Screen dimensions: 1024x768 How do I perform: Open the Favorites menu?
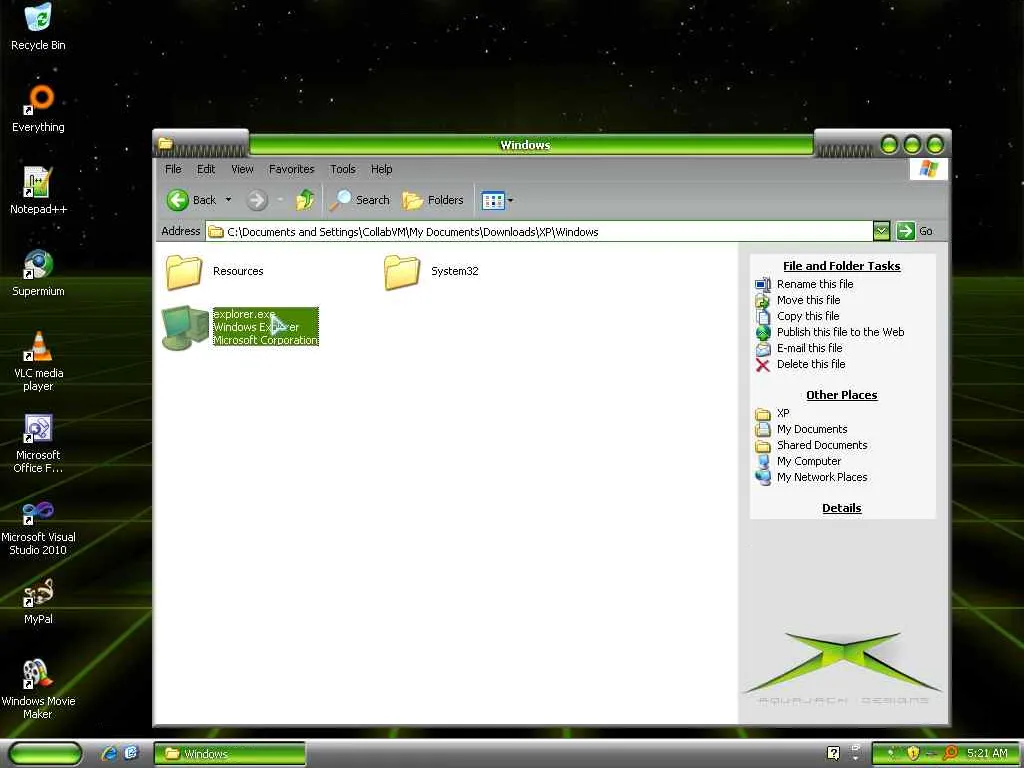point(291,169)
